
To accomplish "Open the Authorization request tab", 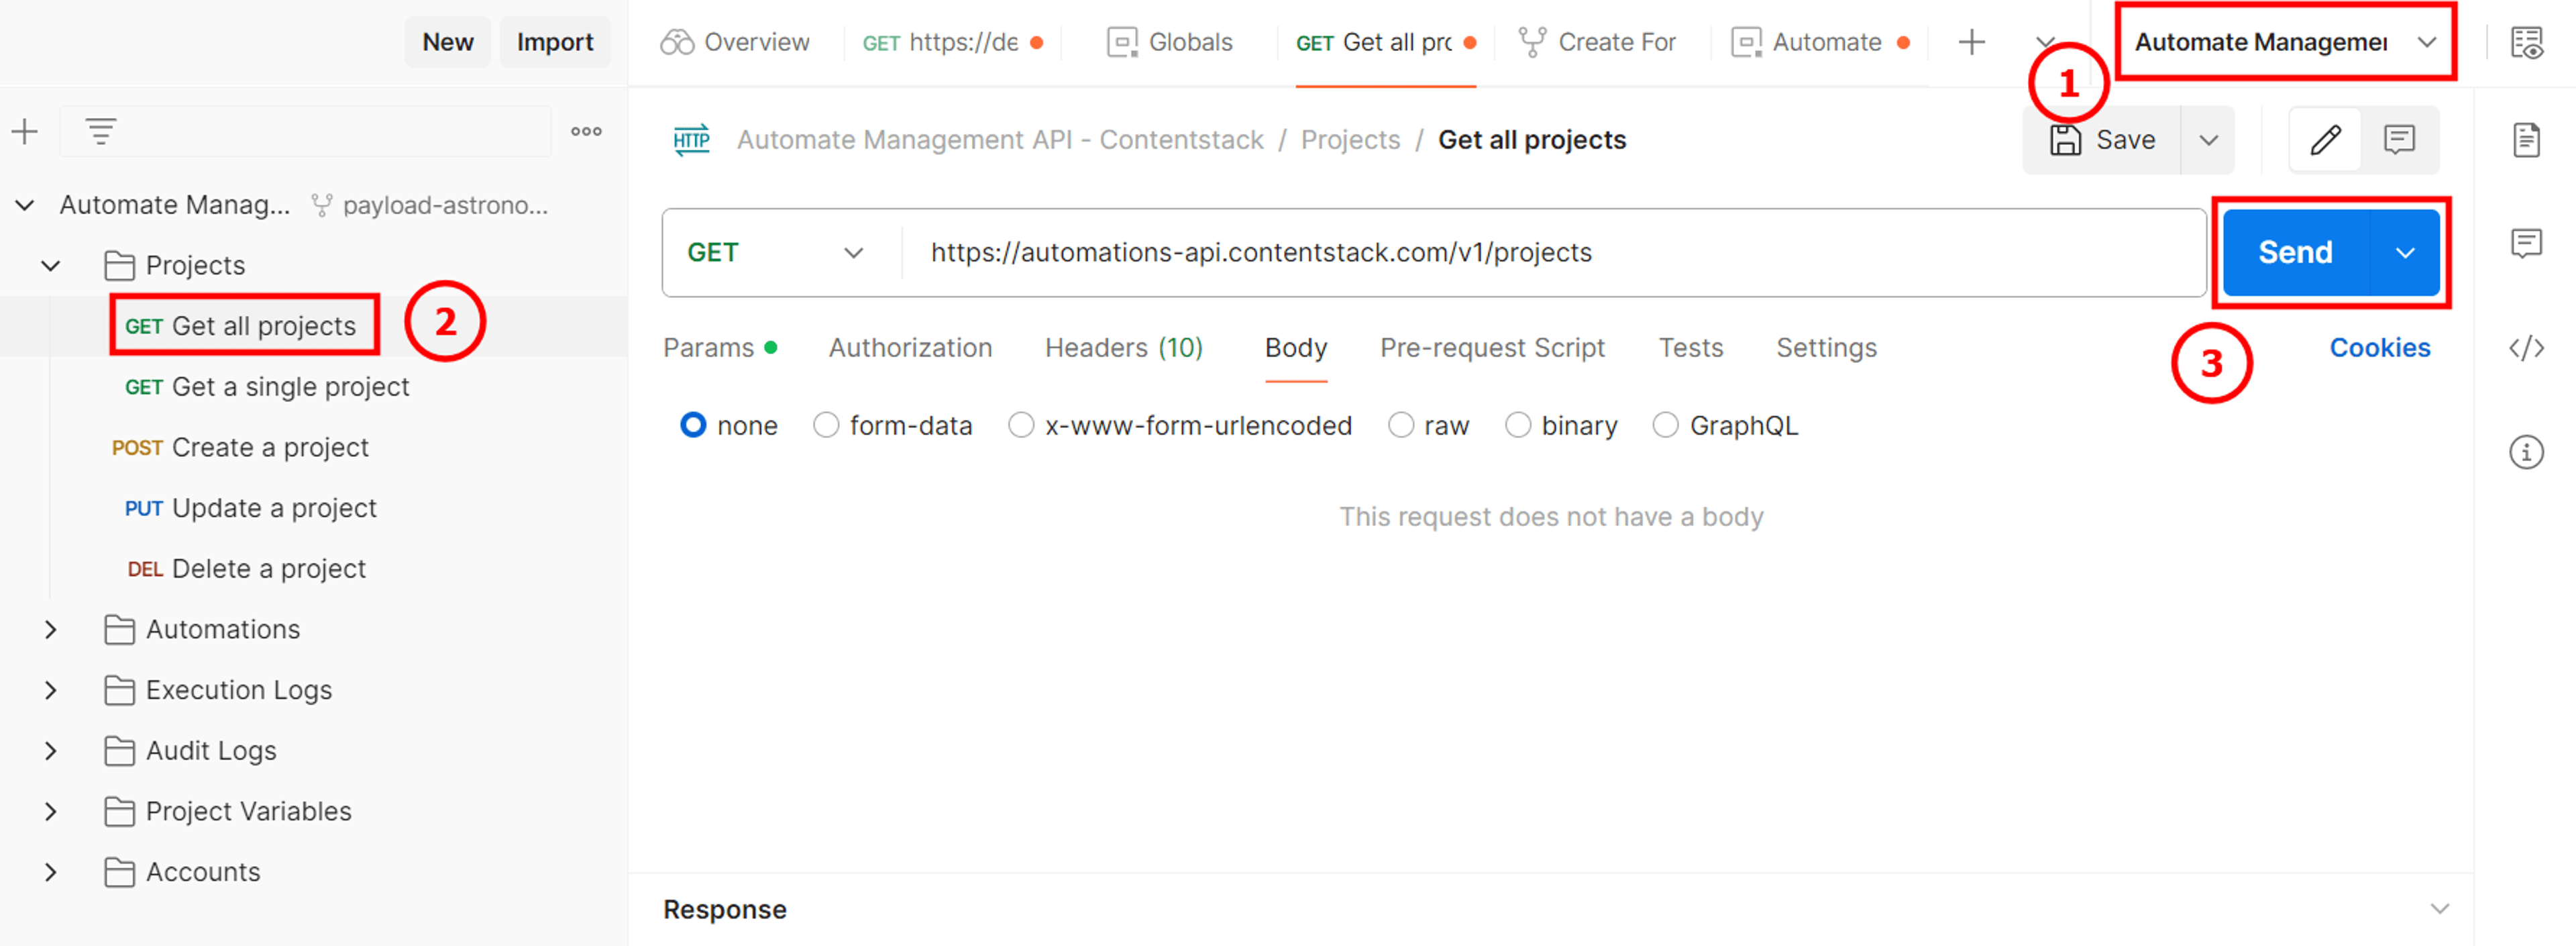I will [x=910, y=347].
